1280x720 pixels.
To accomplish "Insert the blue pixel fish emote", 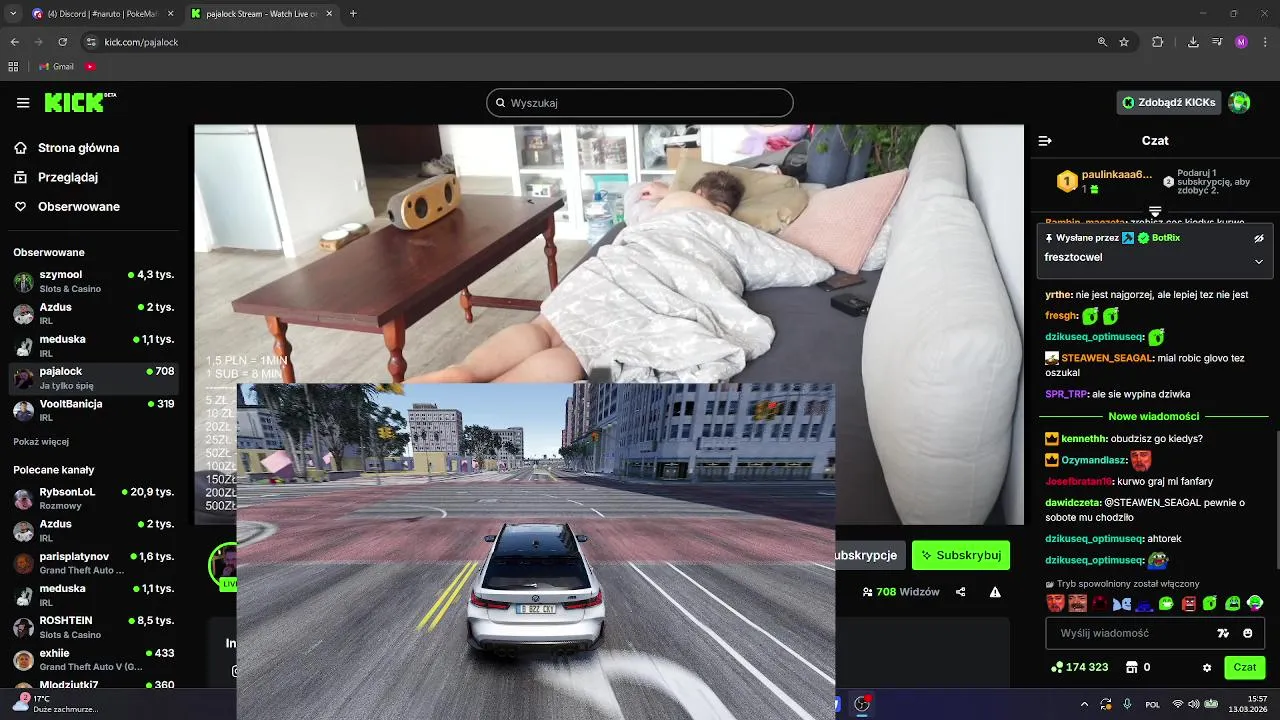I will (x=1122, y=603).
